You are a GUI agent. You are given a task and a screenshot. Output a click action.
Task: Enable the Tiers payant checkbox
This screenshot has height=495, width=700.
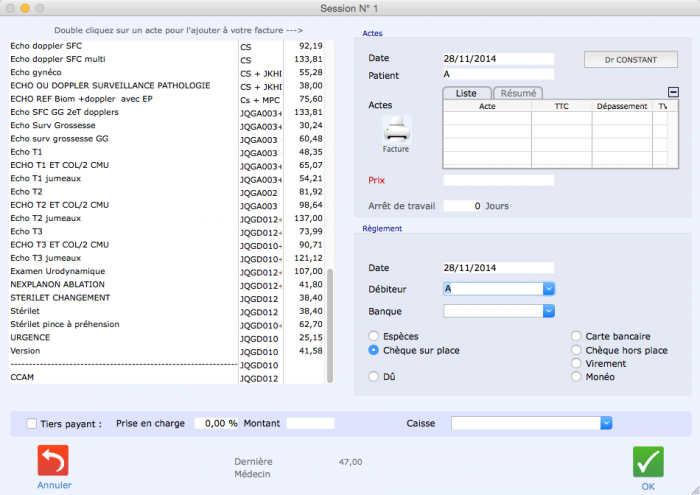tap(31, 424)
